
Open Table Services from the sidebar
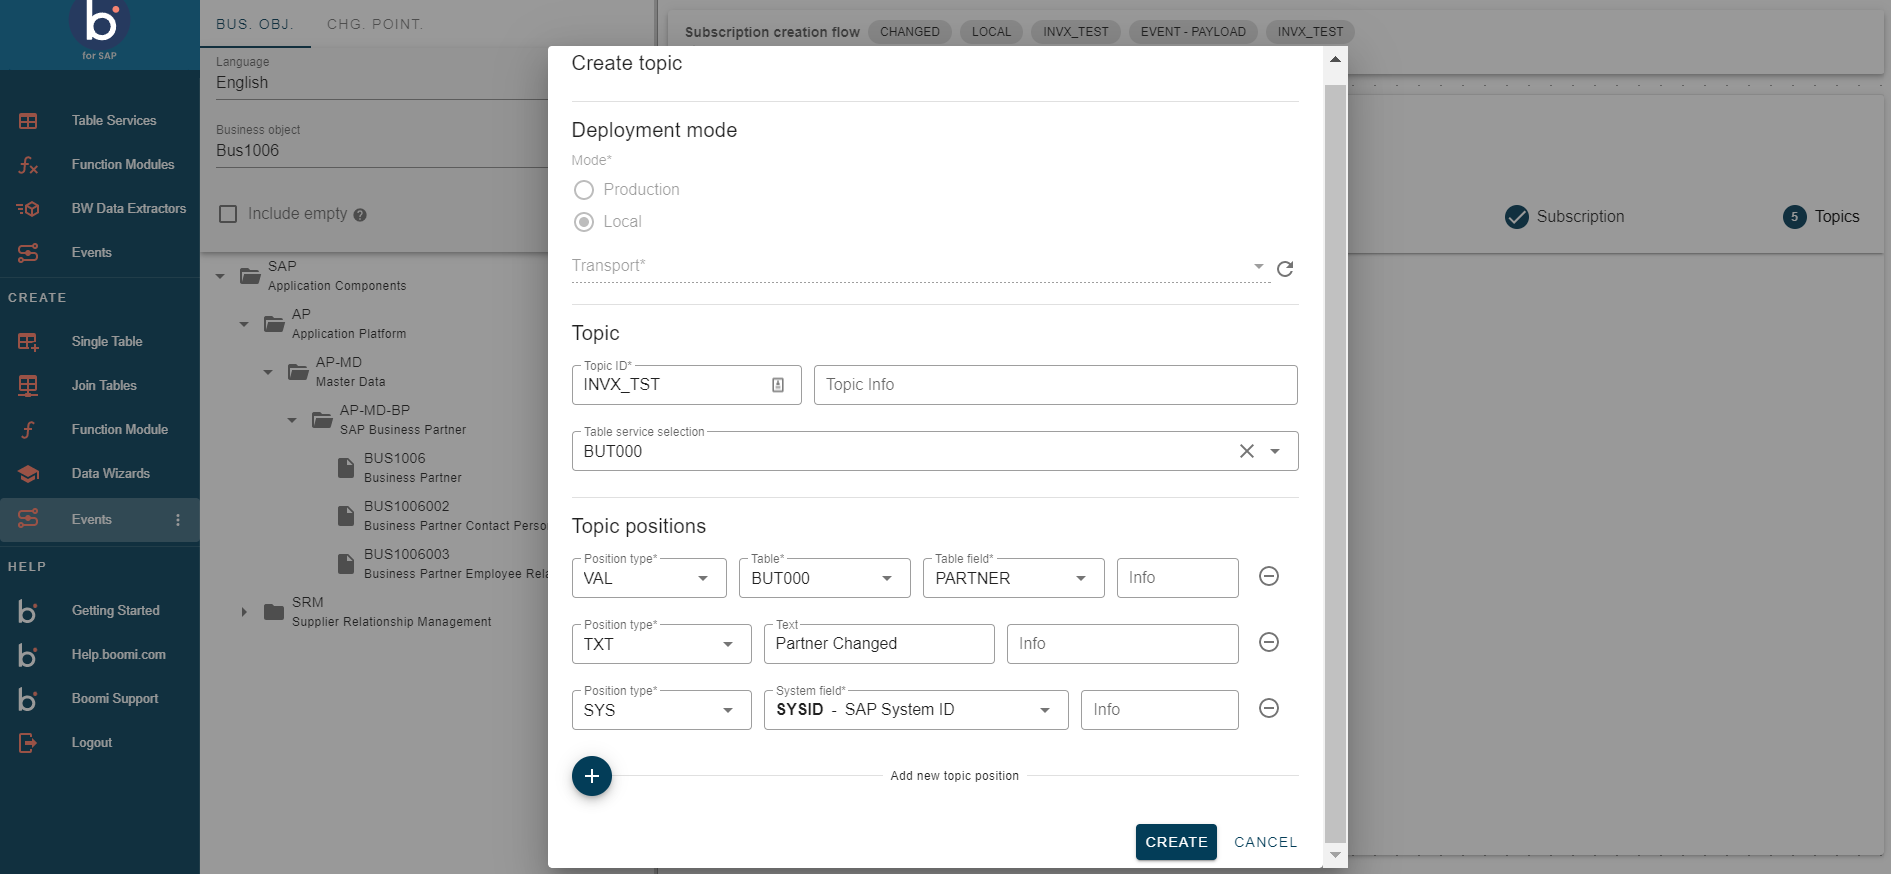(x=113, y=121)
